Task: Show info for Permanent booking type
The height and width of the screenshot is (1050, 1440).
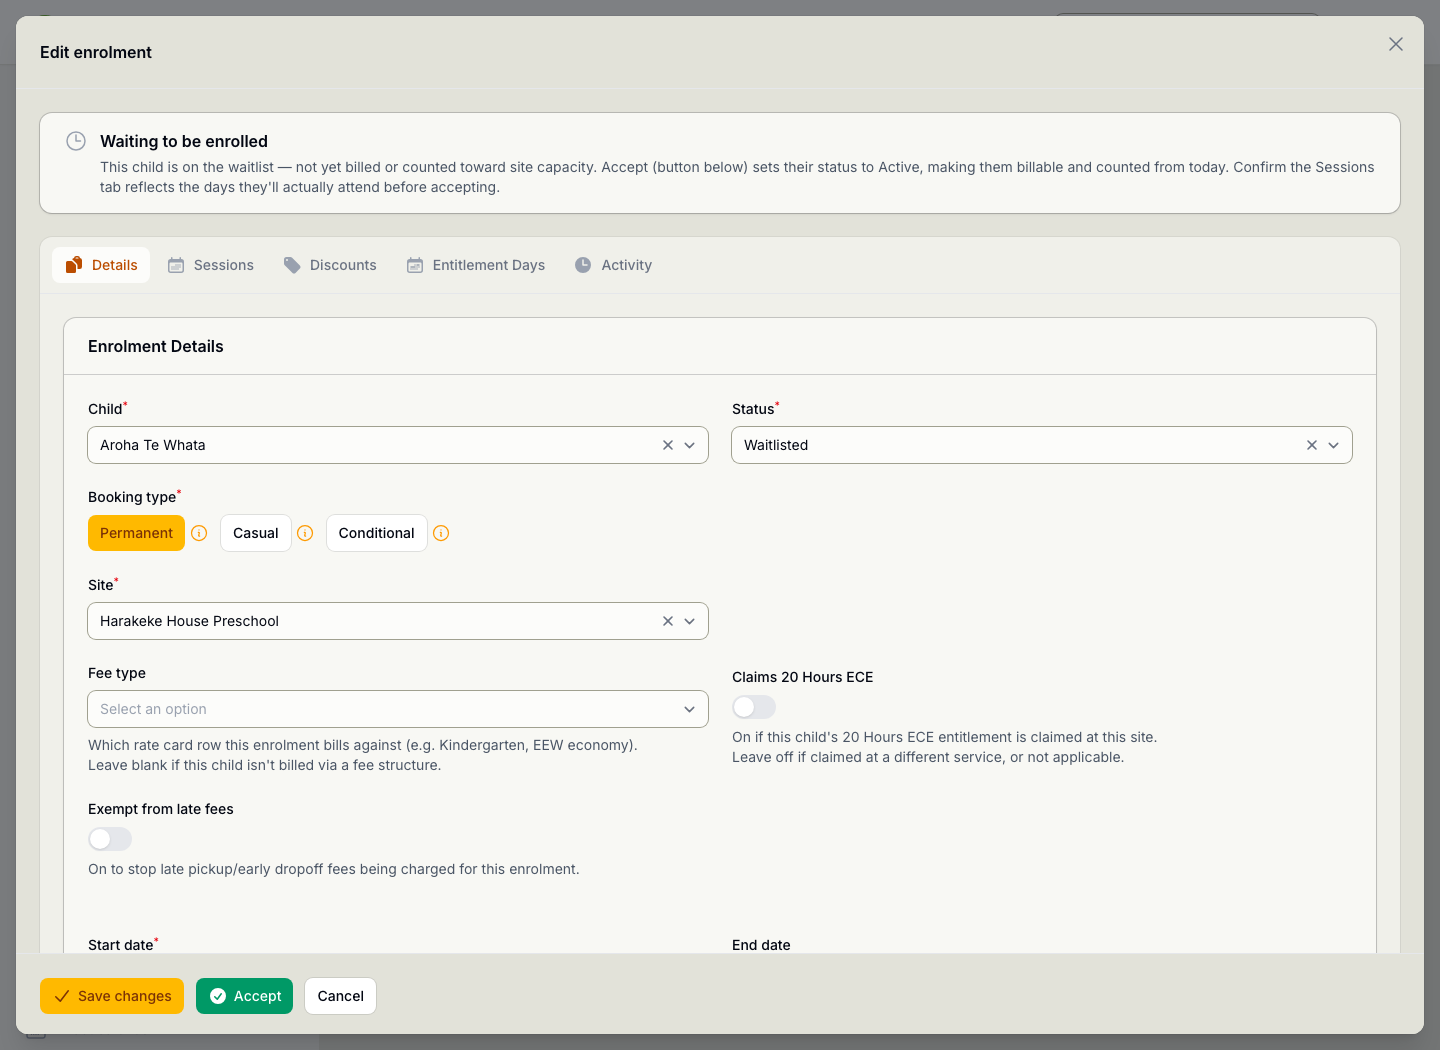Action: (x=199, y=533)
